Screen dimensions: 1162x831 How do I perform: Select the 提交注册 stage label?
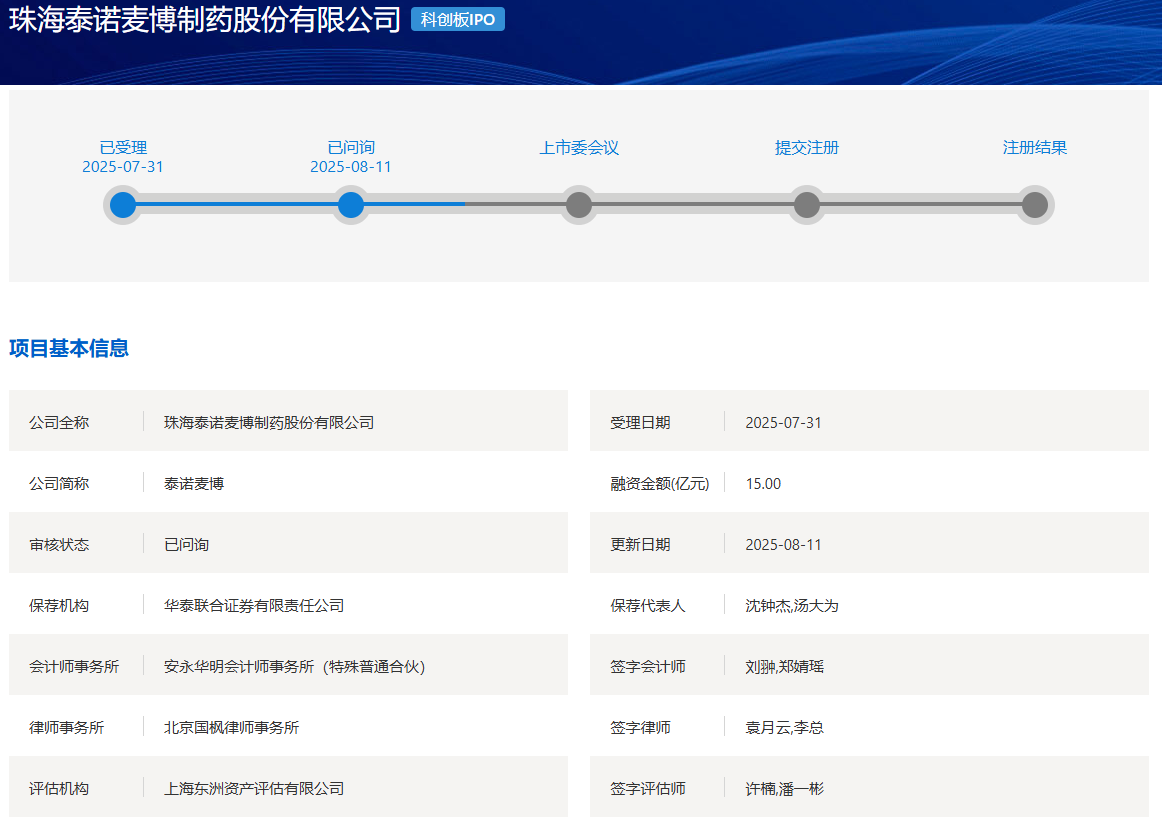pos(807,148)
